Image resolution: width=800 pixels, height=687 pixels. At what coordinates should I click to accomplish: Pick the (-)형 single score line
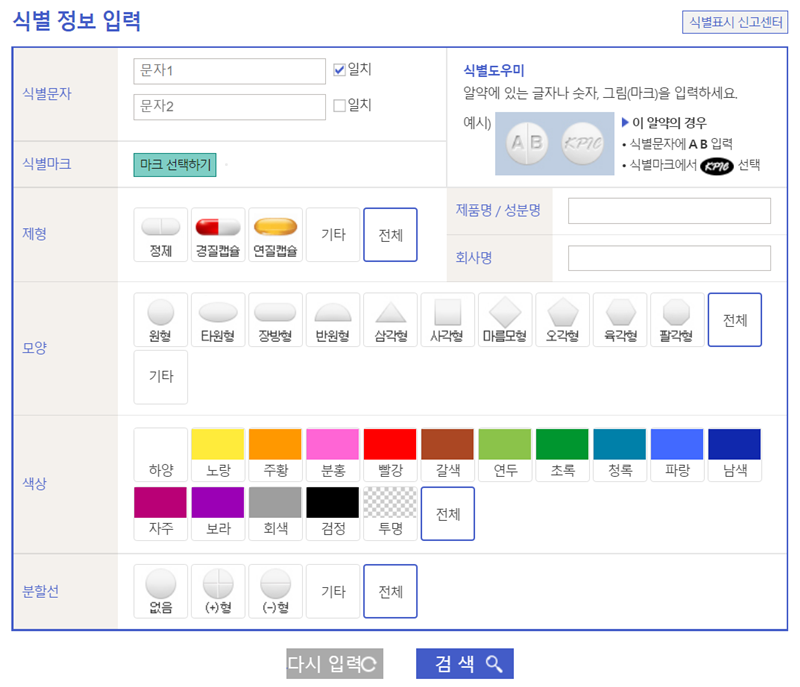point(276,591)
